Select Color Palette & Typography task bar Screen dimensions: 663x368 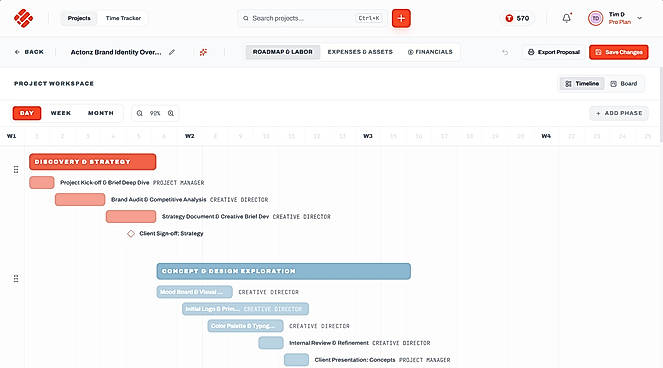coord(245,326)
